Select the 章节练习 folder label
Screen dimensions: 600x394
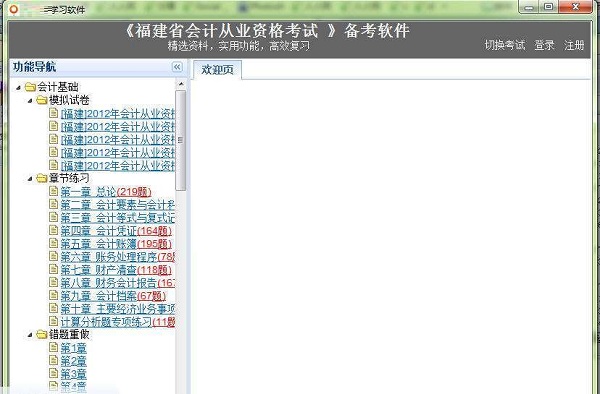[69, 178]
